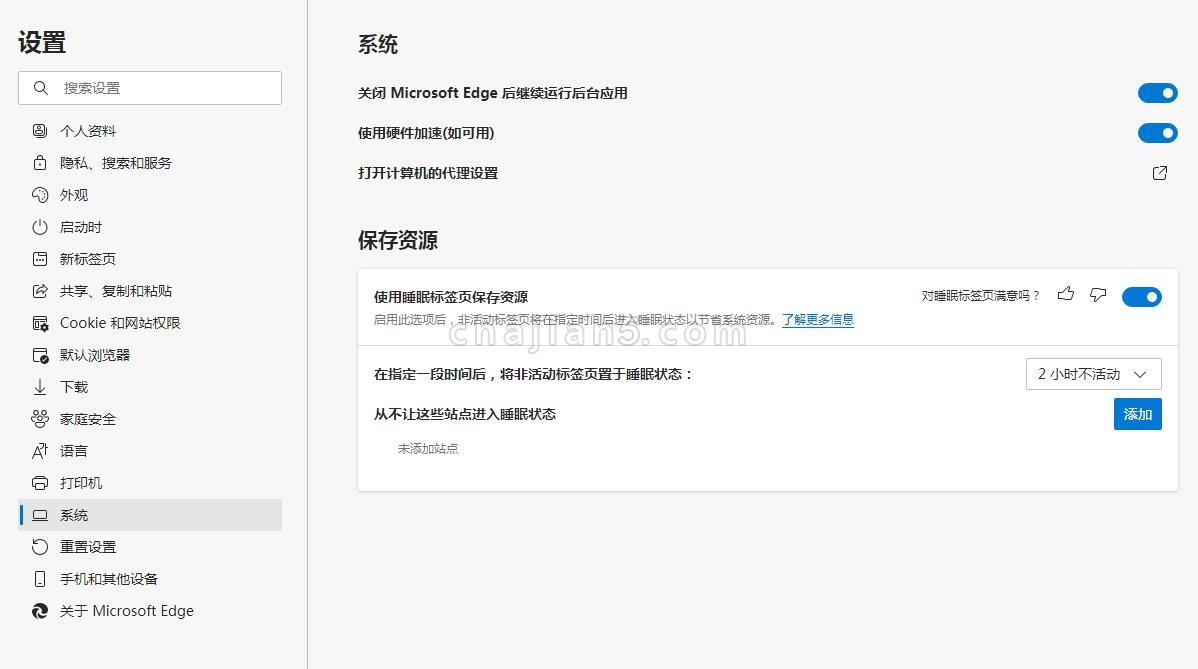The image size is (1198, 669).
Task: Open 关于 Microsoft Edge page
Action: coord(150,611)
